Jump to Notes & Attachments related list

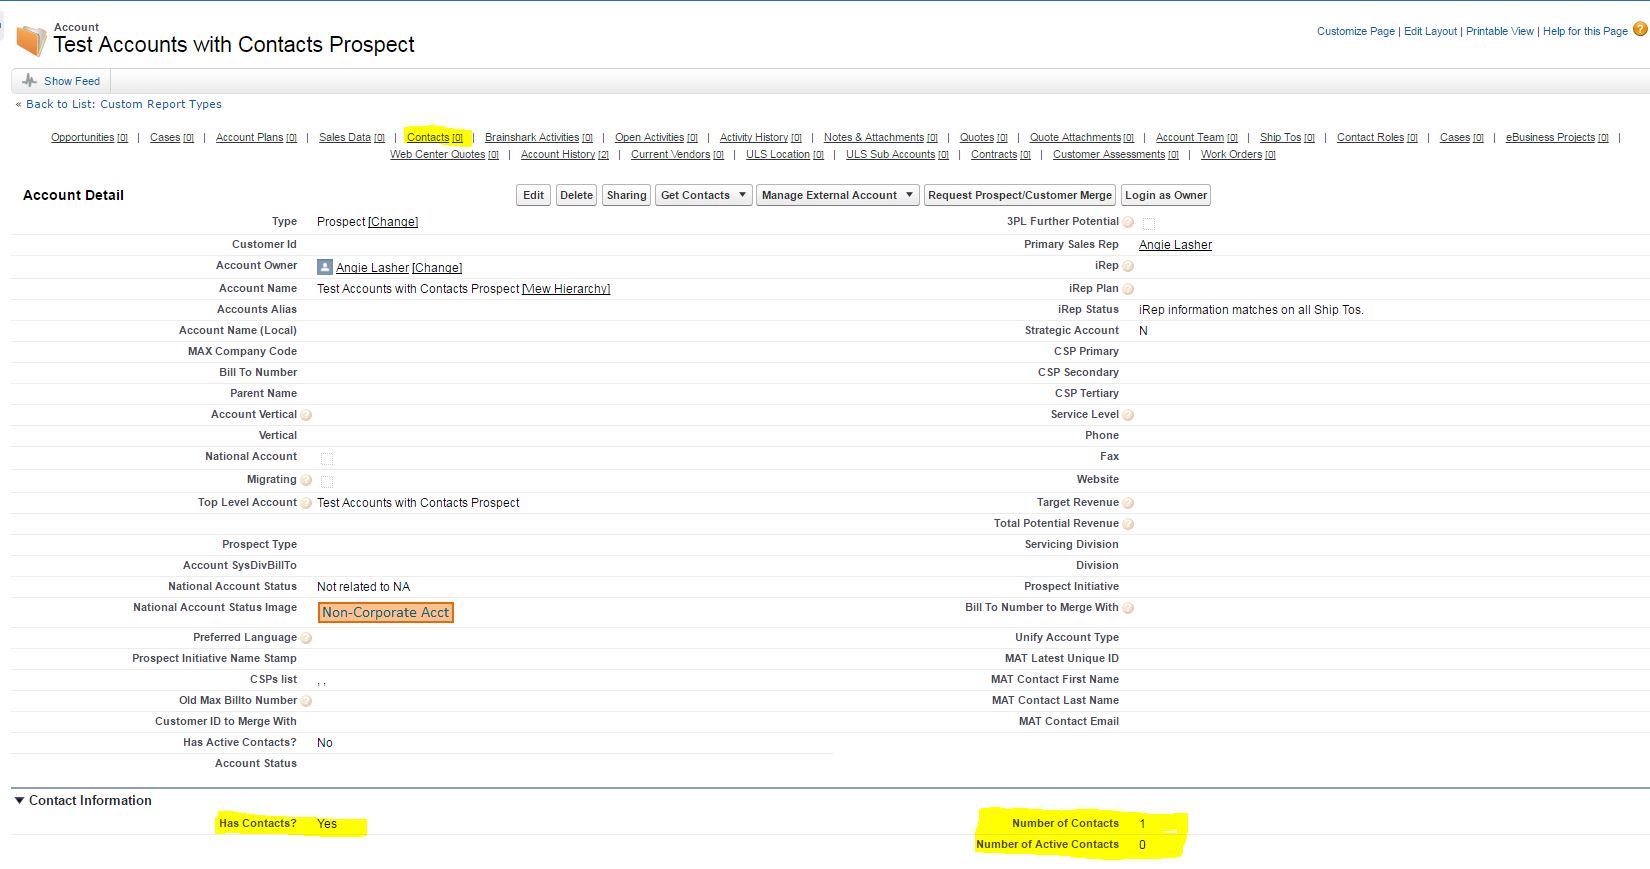tap(881, 138)
